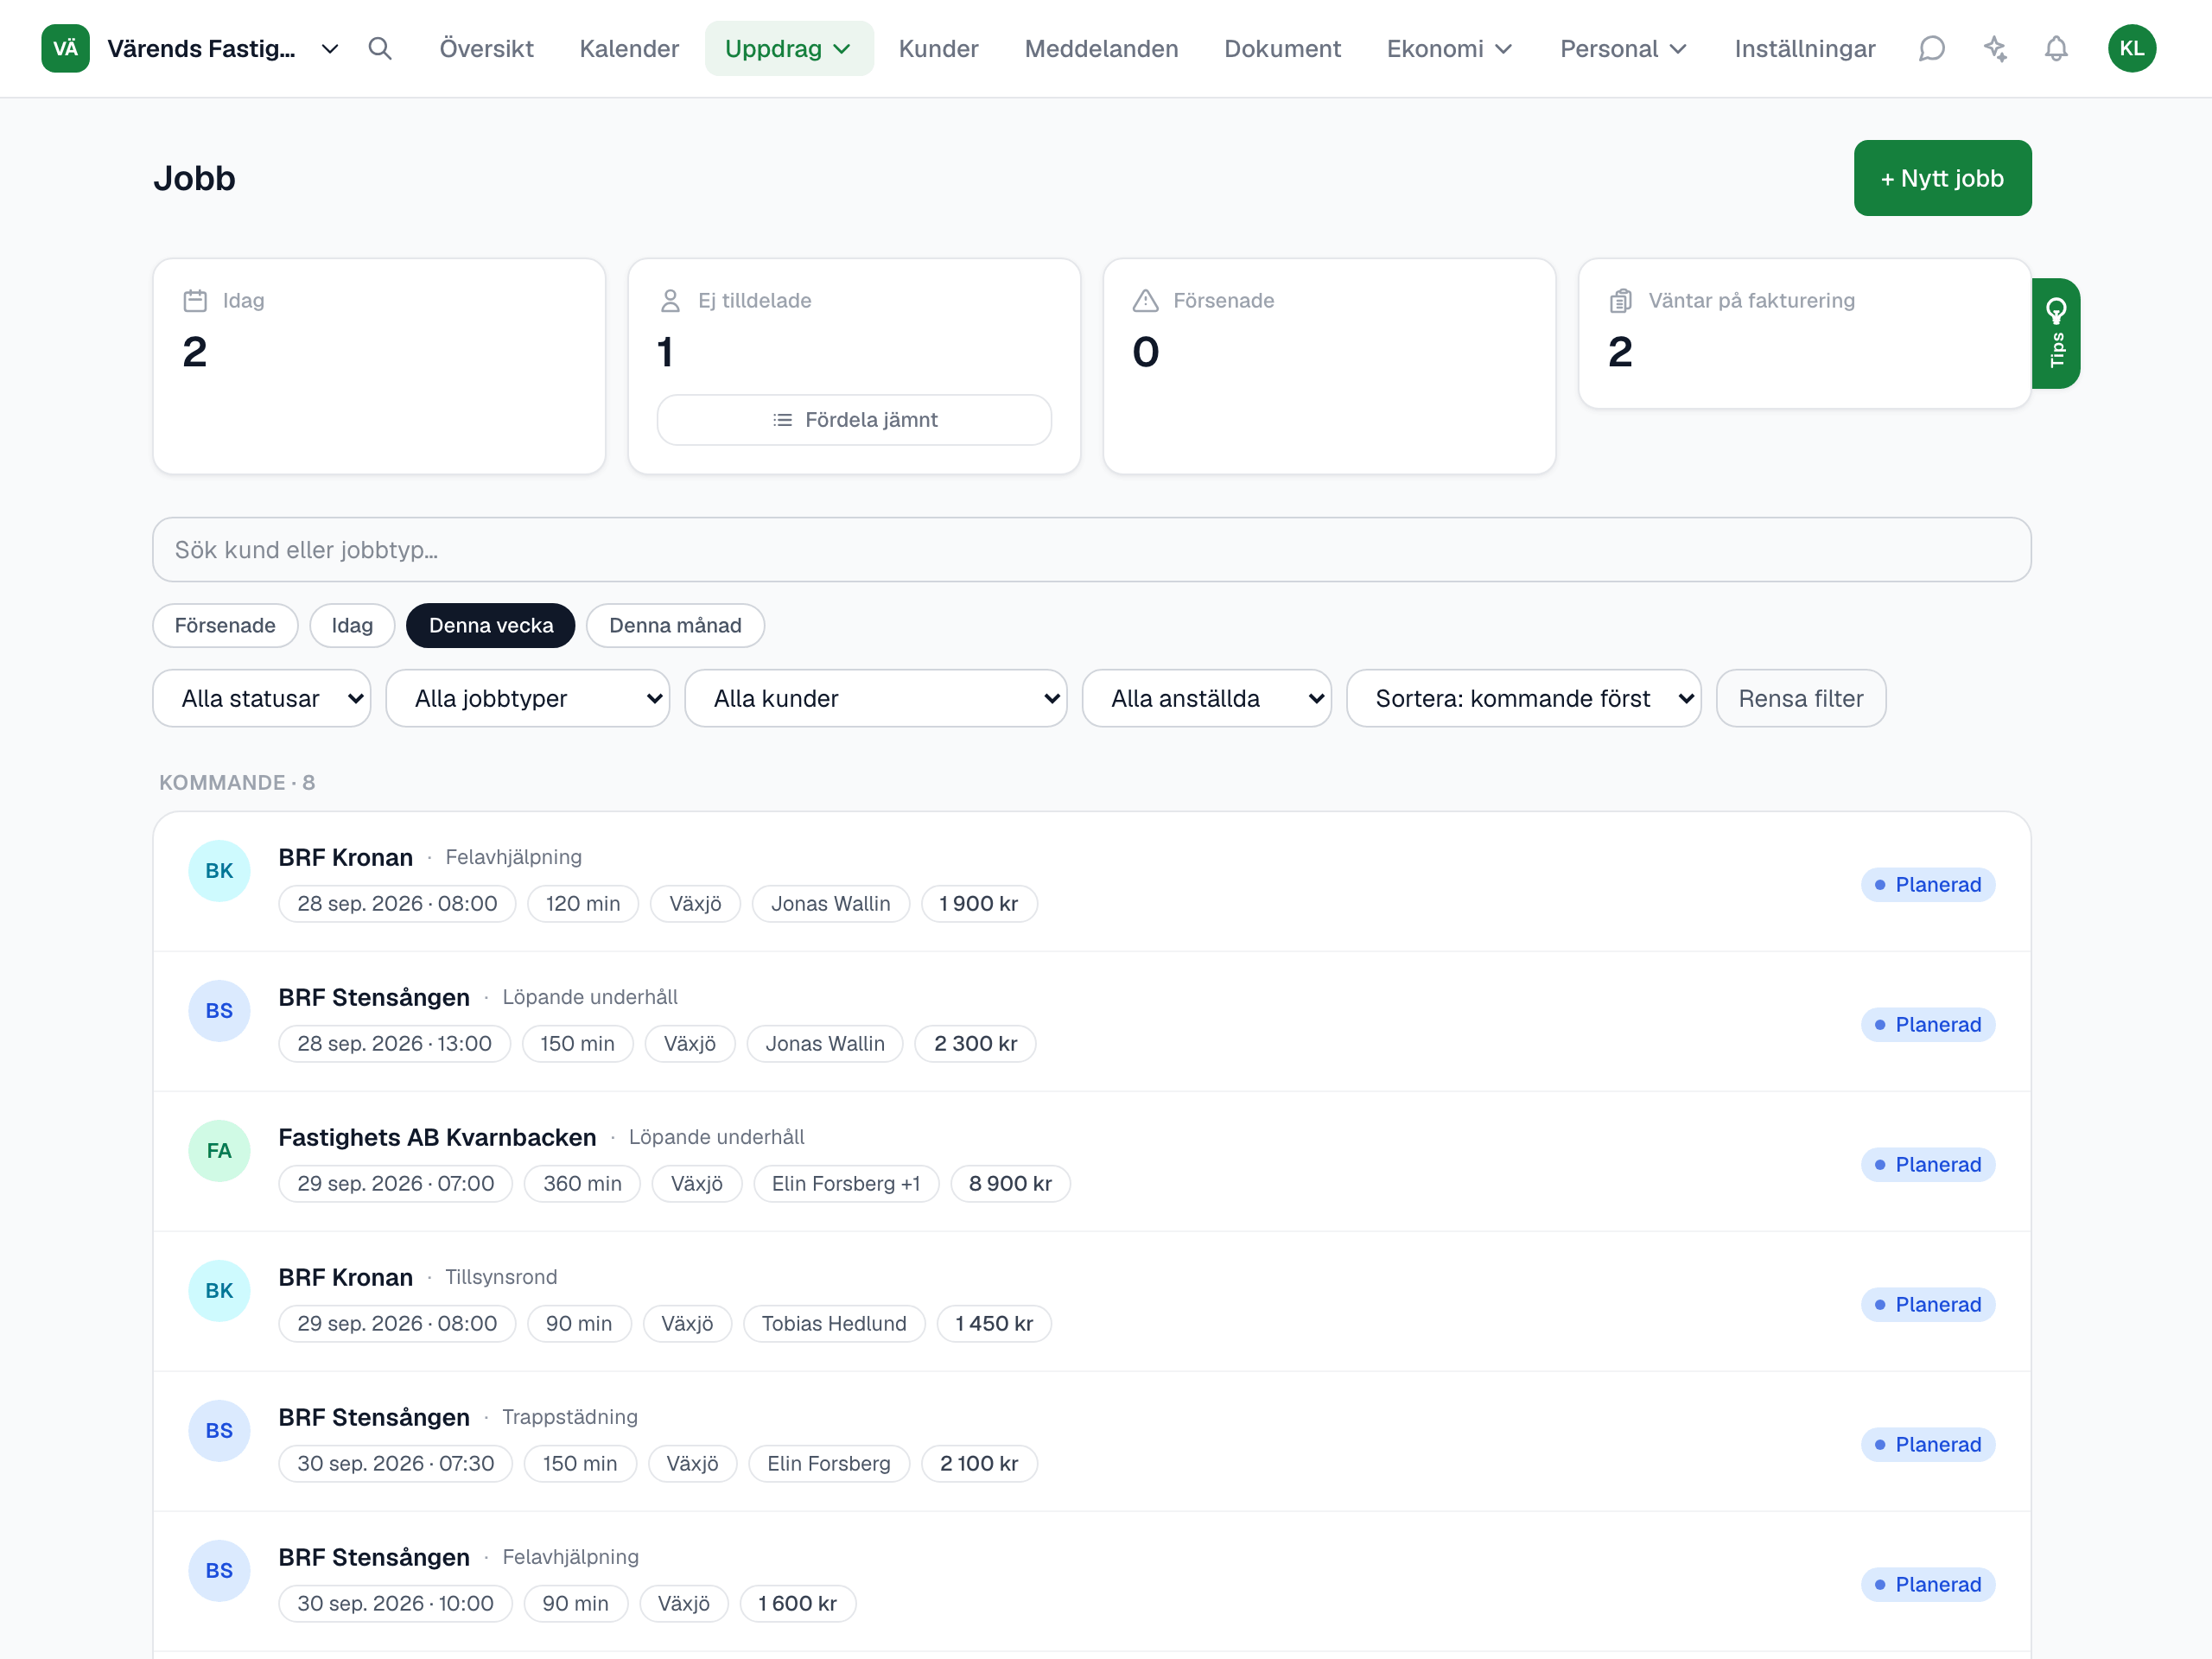
Task: Click Rensa filter button
Action: (1801, 698)
